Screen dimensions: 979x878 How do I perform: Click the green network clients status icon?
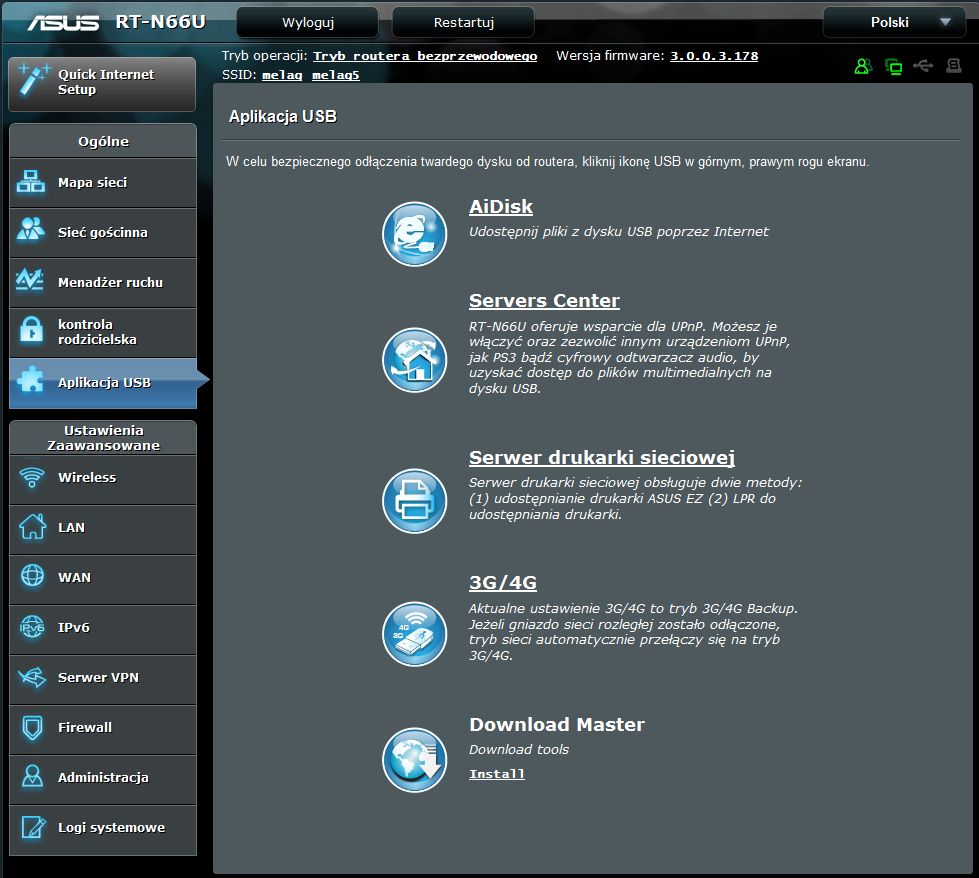click(893, 66)
